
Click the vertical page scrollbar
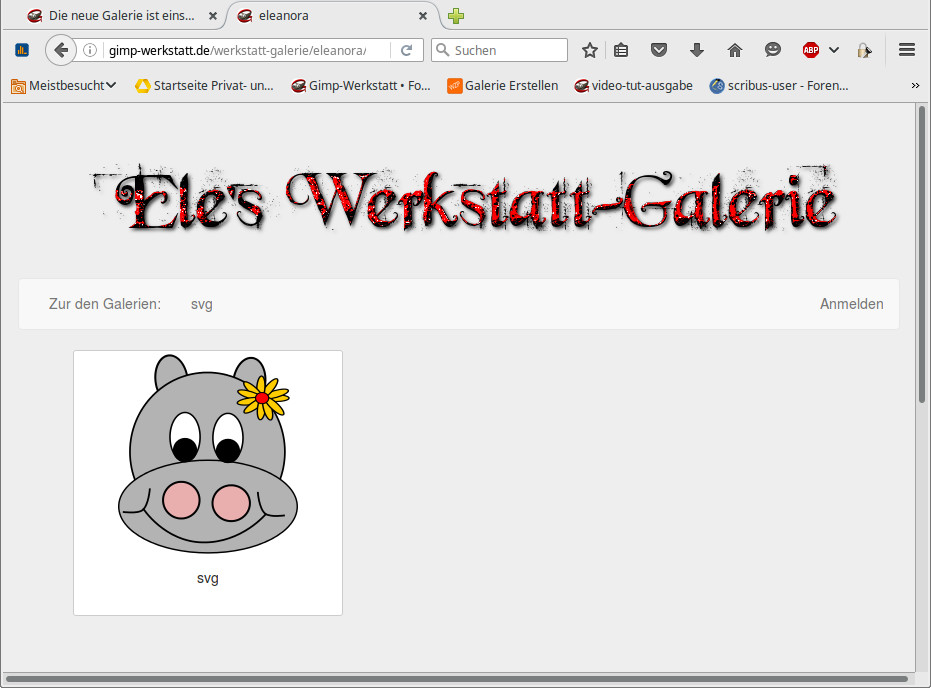[x=922, y=253]
